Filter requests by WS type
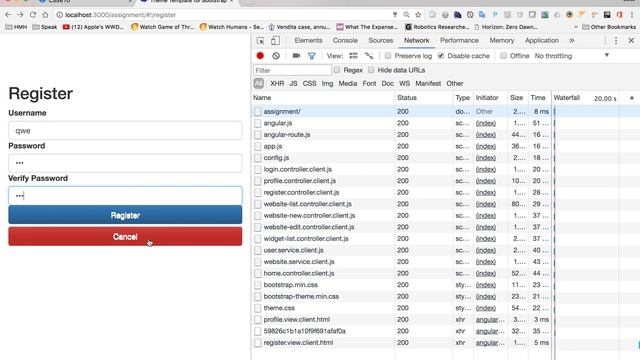 click(x=404, y=83)
